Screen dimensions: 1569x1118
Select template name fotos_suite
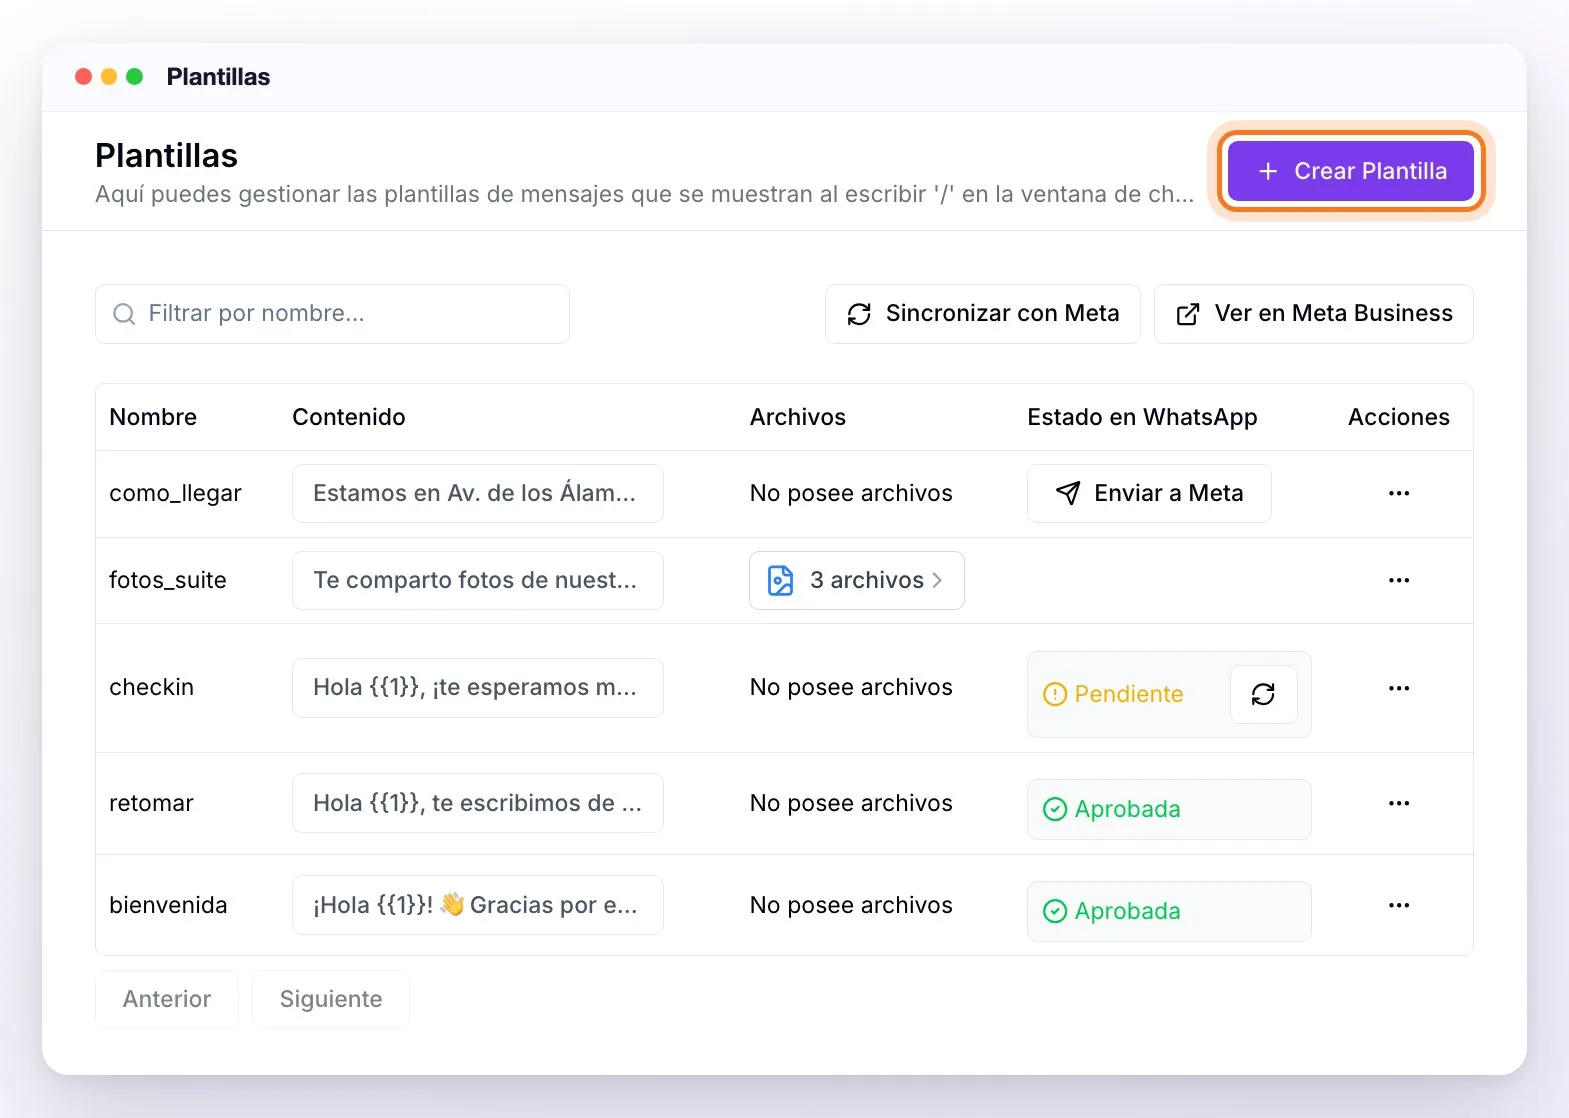tap(168, 580)
